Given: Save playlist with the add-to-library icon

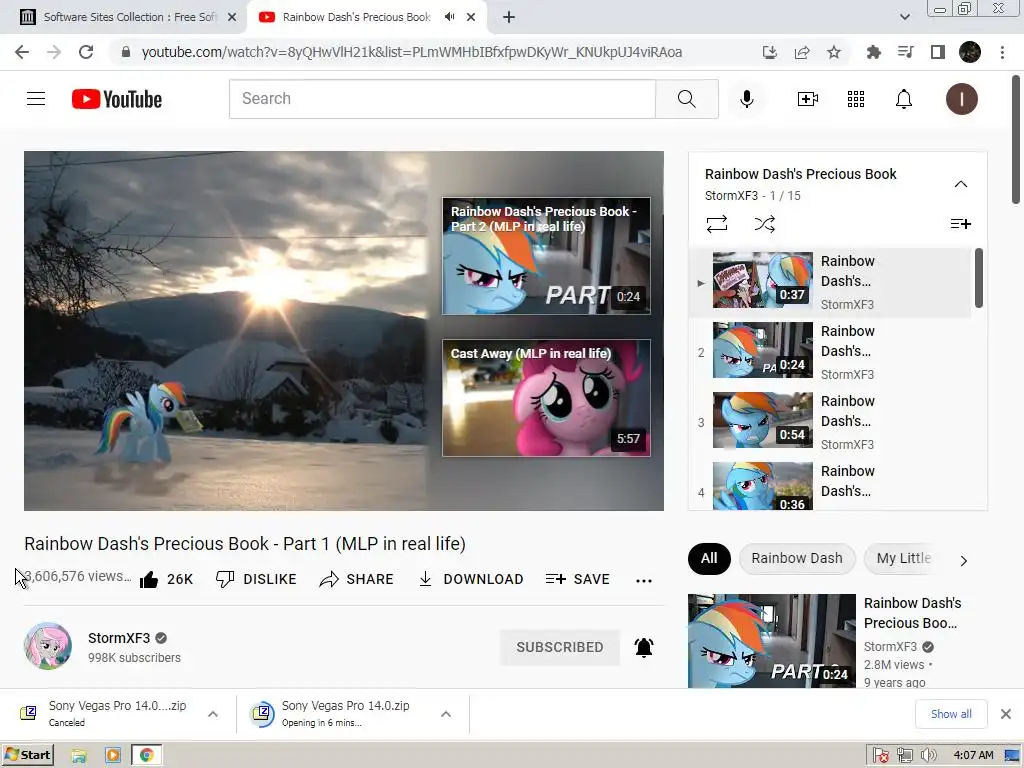Looking at the screenshot, I should [x=960, y=224].
